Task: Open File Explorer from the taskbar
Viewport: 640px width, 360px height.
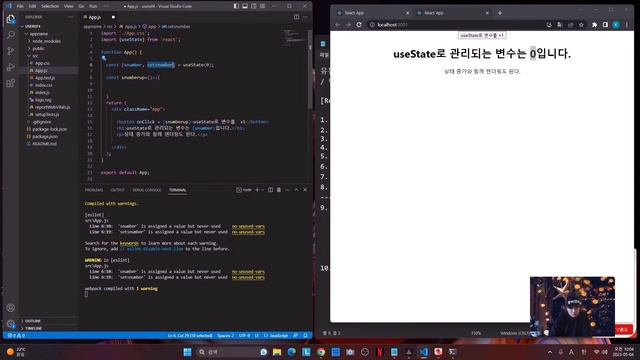Action: coord(277,352)
